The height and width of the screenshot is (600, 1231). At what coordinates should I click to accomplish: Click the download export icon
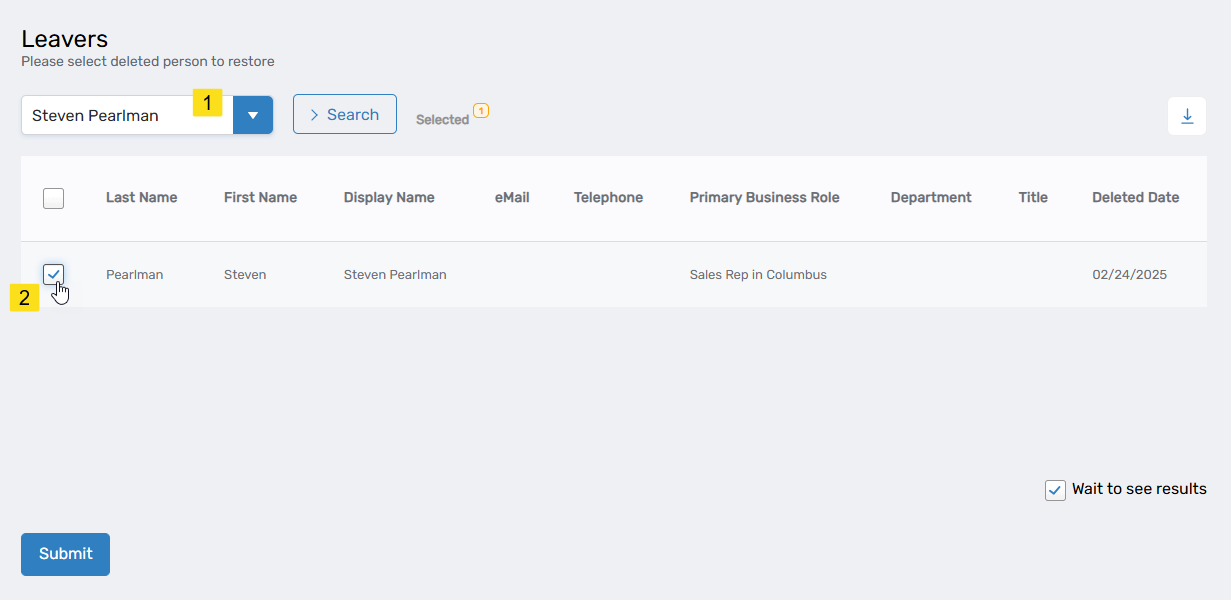coord(1187,116)
